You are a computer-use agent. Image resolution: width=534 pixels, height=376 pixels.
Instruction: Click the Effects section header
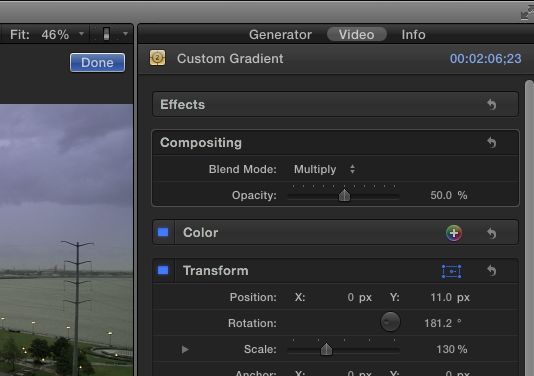click(x=335, y=104)
